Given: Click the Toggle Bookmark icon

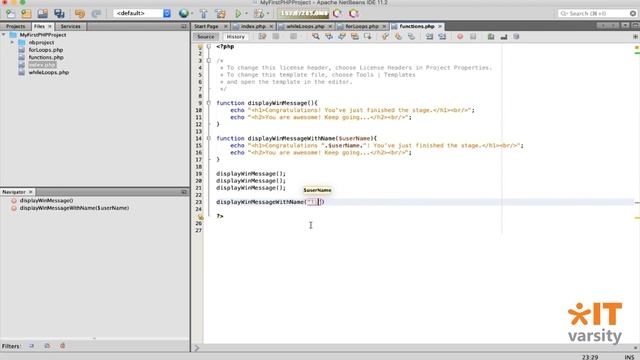Looking at the screenshot, I should (x=411, y=37).
